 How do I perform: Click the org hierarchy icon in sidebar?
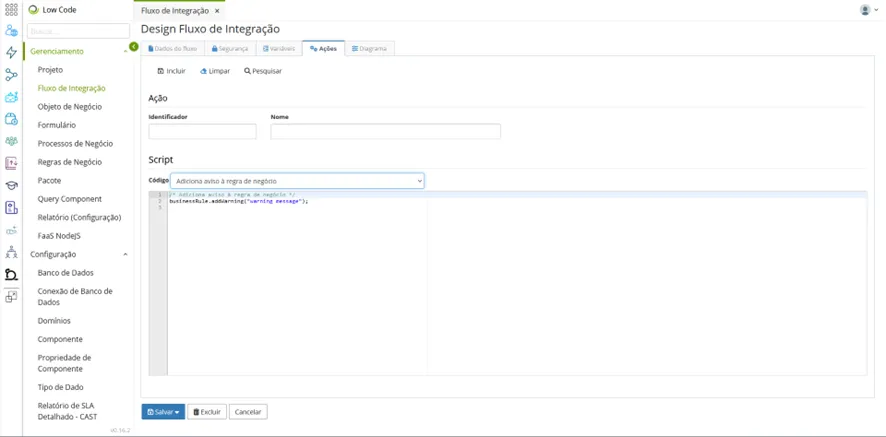point(11,252)
